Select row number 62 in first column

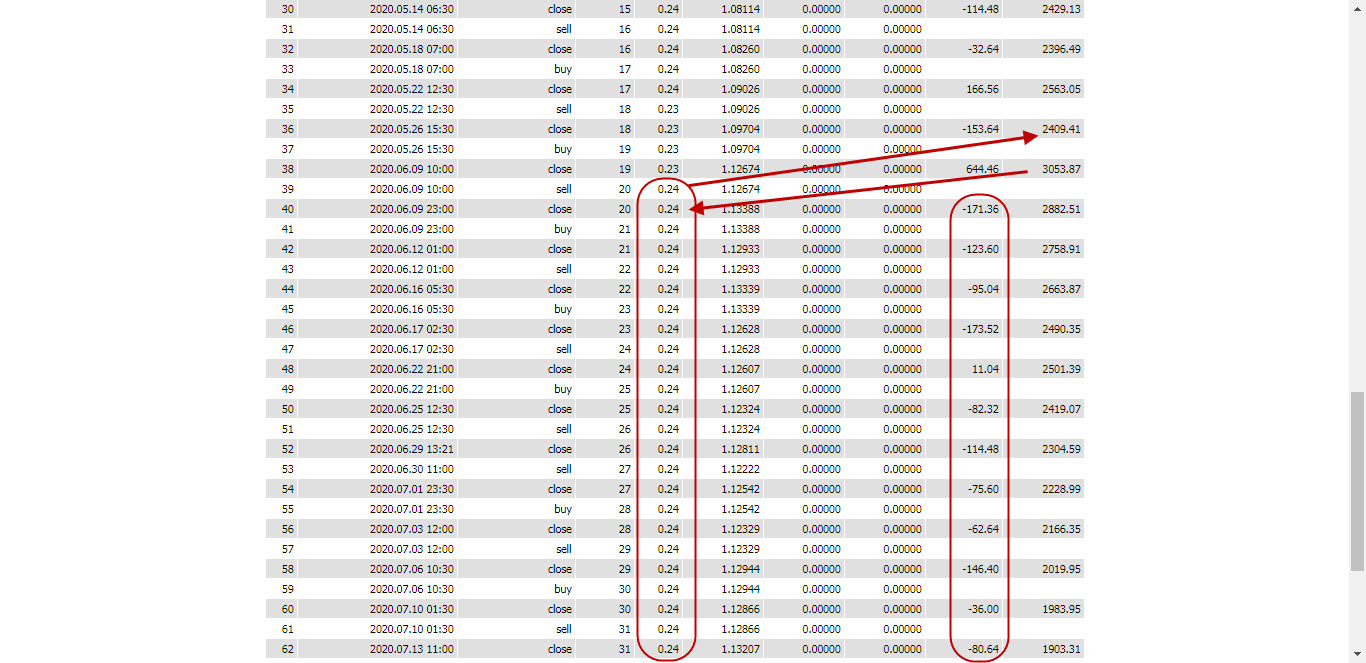coord(288,649)
